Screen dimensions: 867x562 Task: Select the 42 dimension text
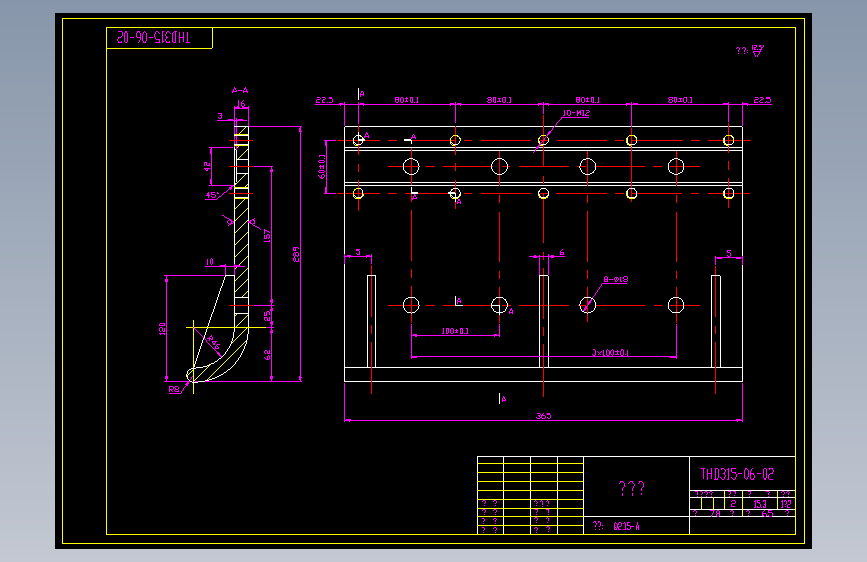click(x=207, y=165)
